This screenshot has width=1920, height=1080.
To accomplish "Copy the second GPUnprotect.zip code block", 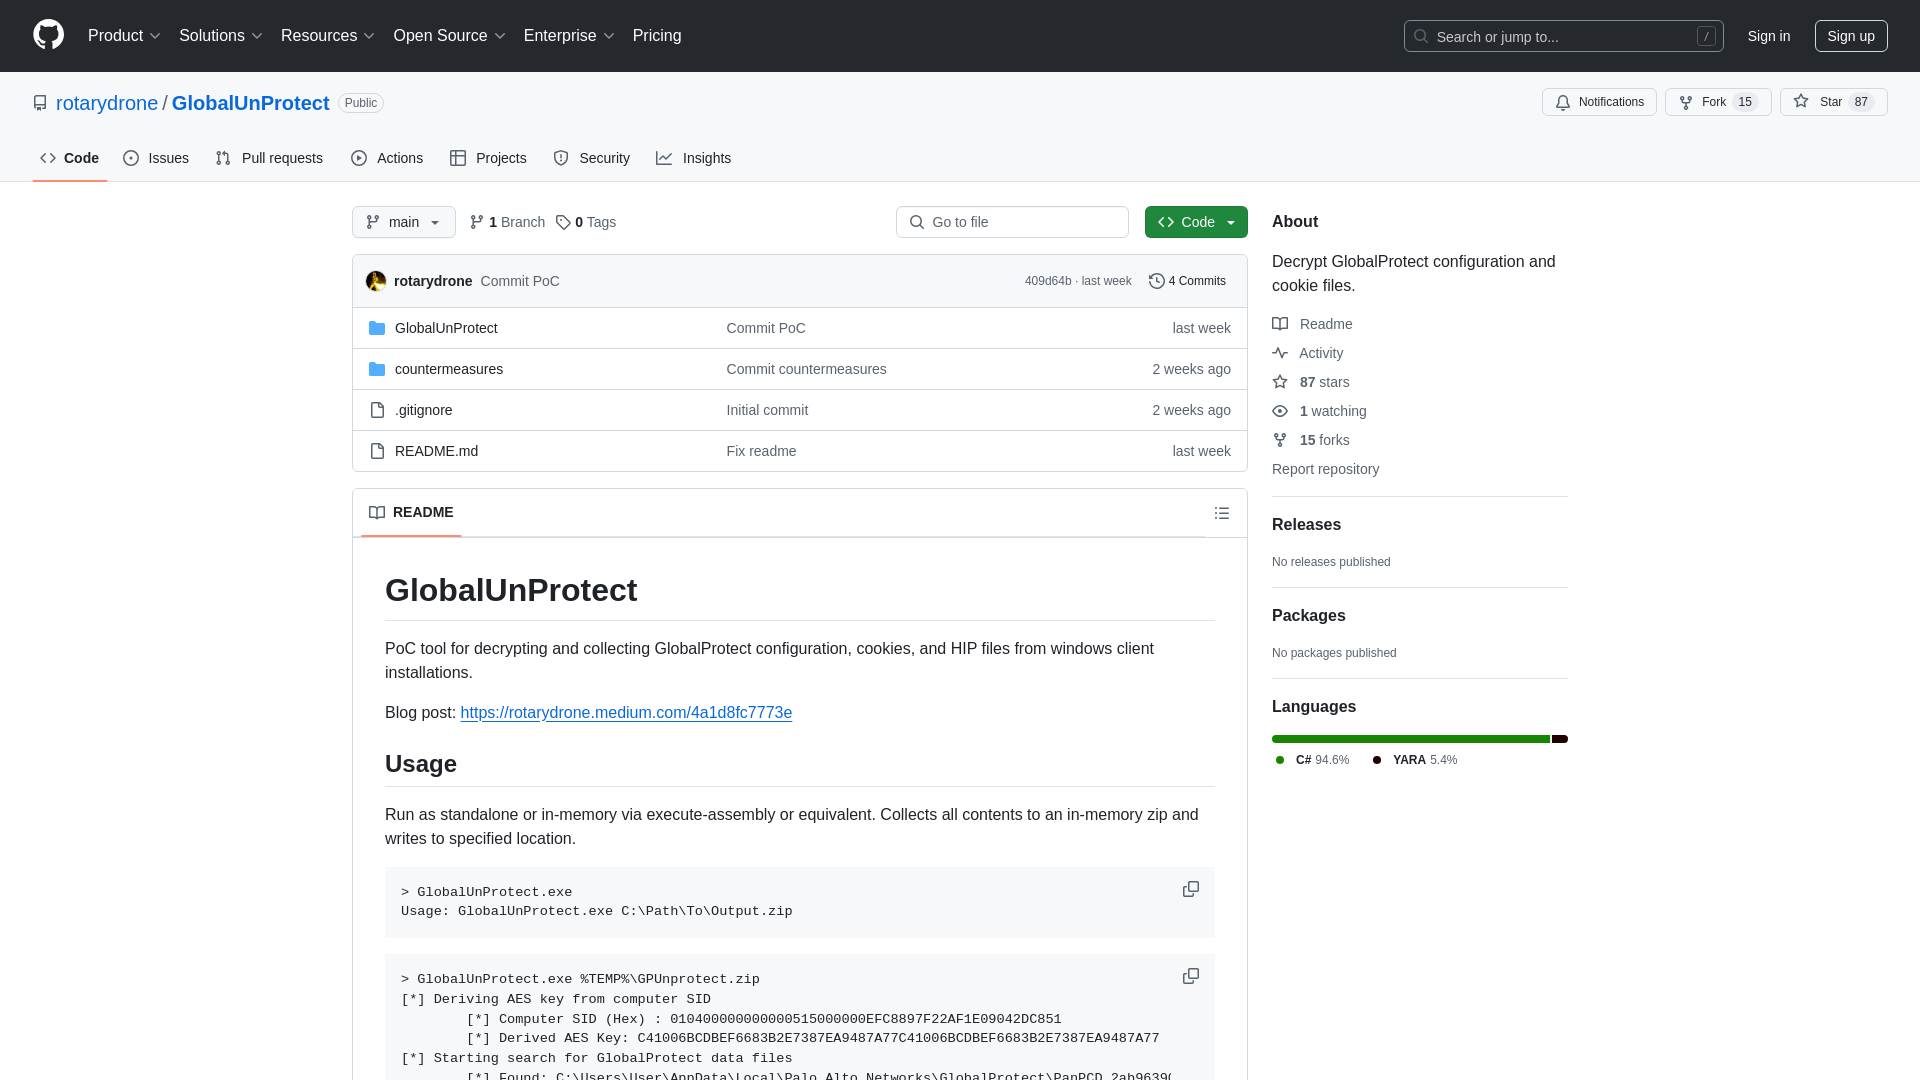I will tap(1191, 976).
